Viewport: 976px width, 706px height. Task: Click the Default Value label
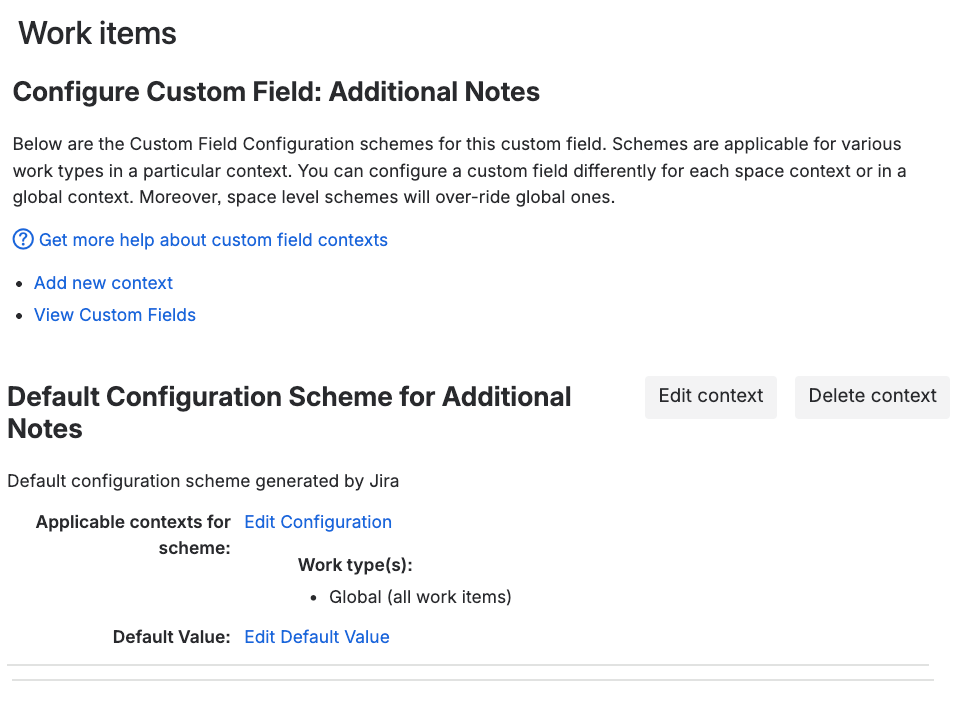(171, 637)
